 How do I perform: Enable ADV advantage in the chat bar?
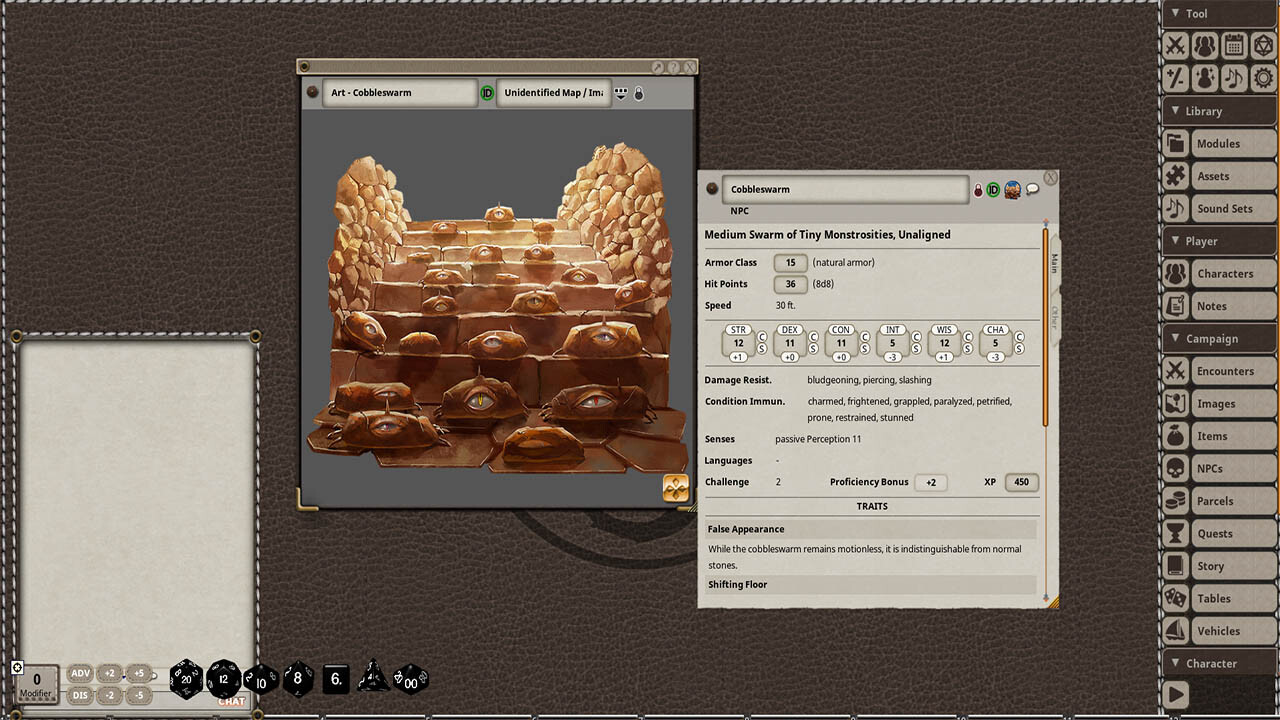pos(79,673)
